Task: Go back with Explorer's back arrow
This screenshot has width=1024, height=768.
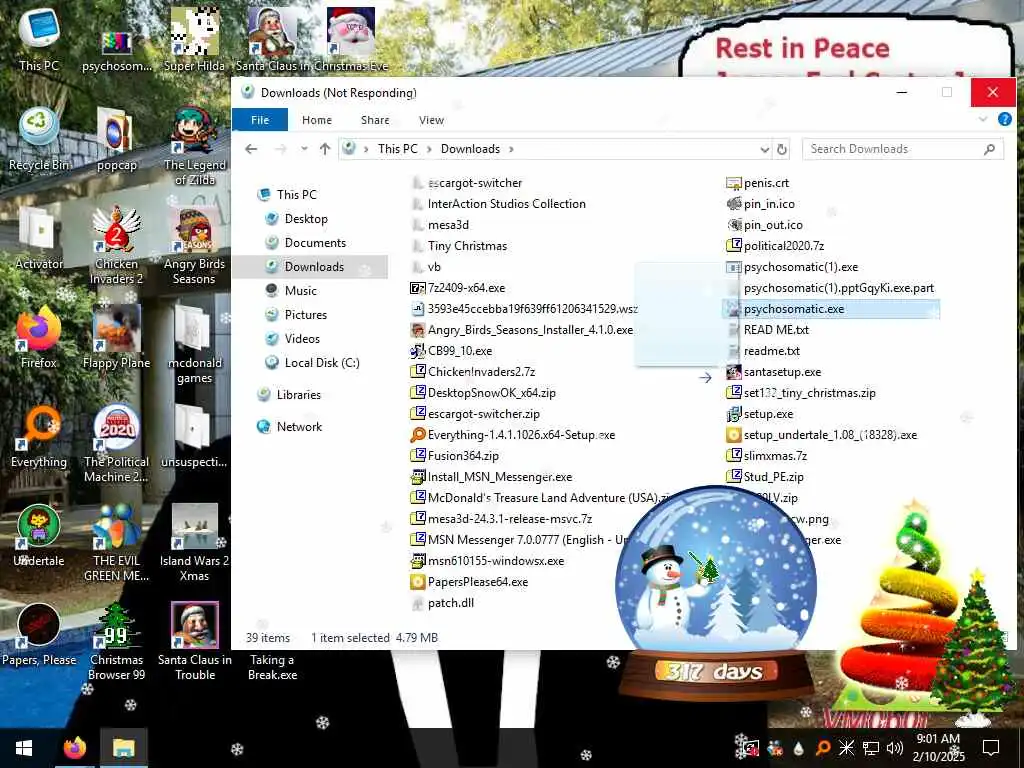Action: 251,149
